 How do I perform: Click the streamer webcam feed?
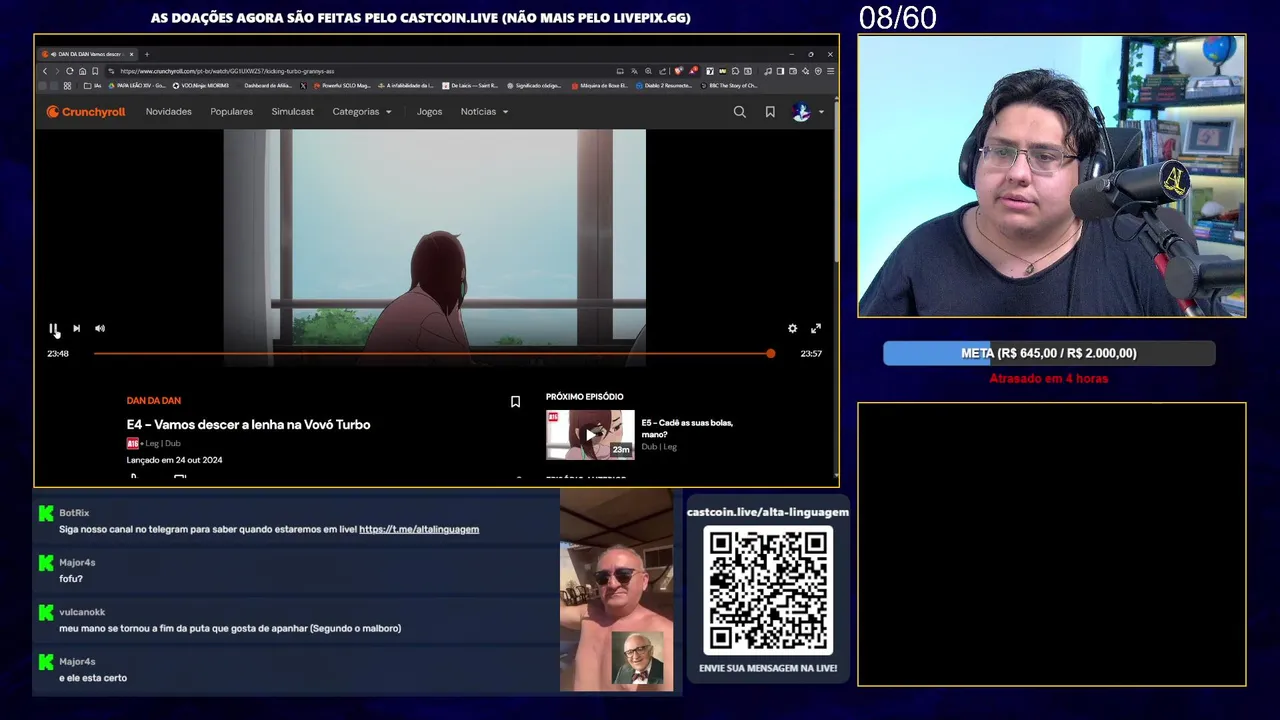[x=1052, y=176]
